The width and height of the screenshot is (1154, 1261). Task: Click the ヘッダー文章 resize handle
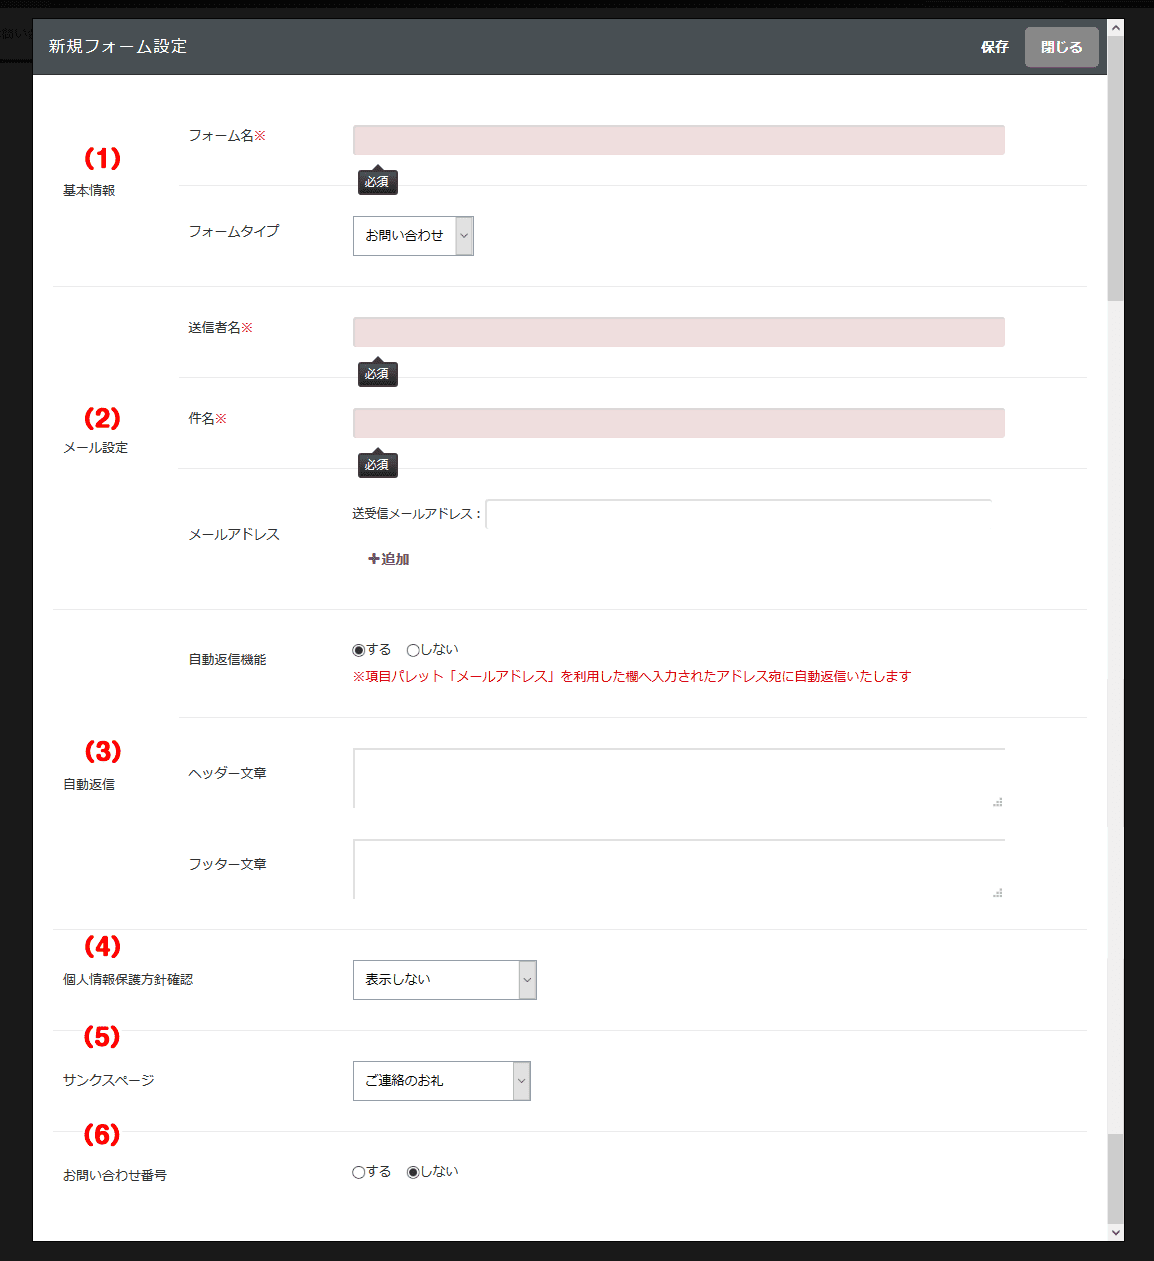pos(997,802)
